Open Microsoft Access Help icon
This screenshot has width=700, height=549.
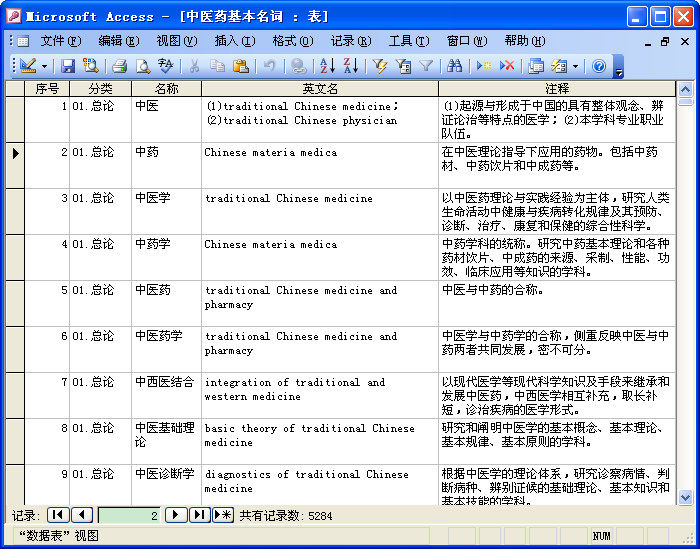click(x=599, y=66)
